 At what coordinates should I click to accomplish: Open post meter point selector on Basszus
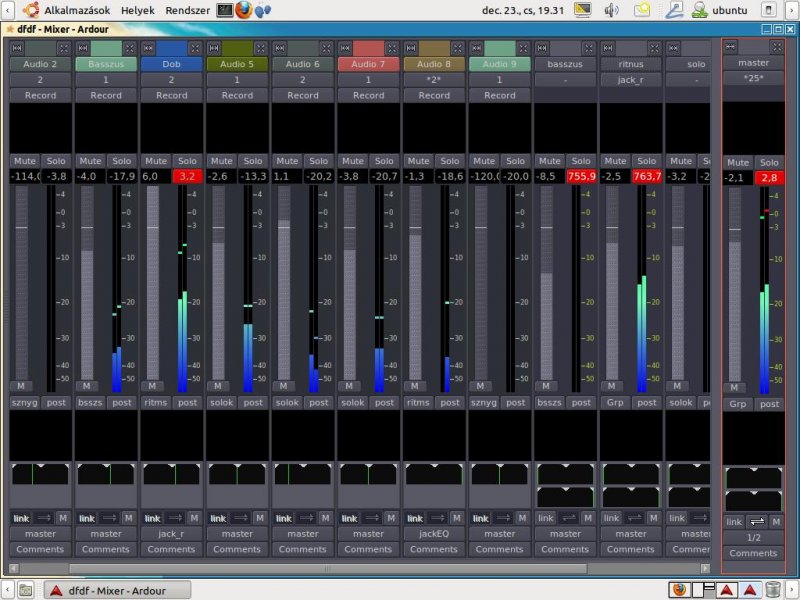tap(121, 402)
